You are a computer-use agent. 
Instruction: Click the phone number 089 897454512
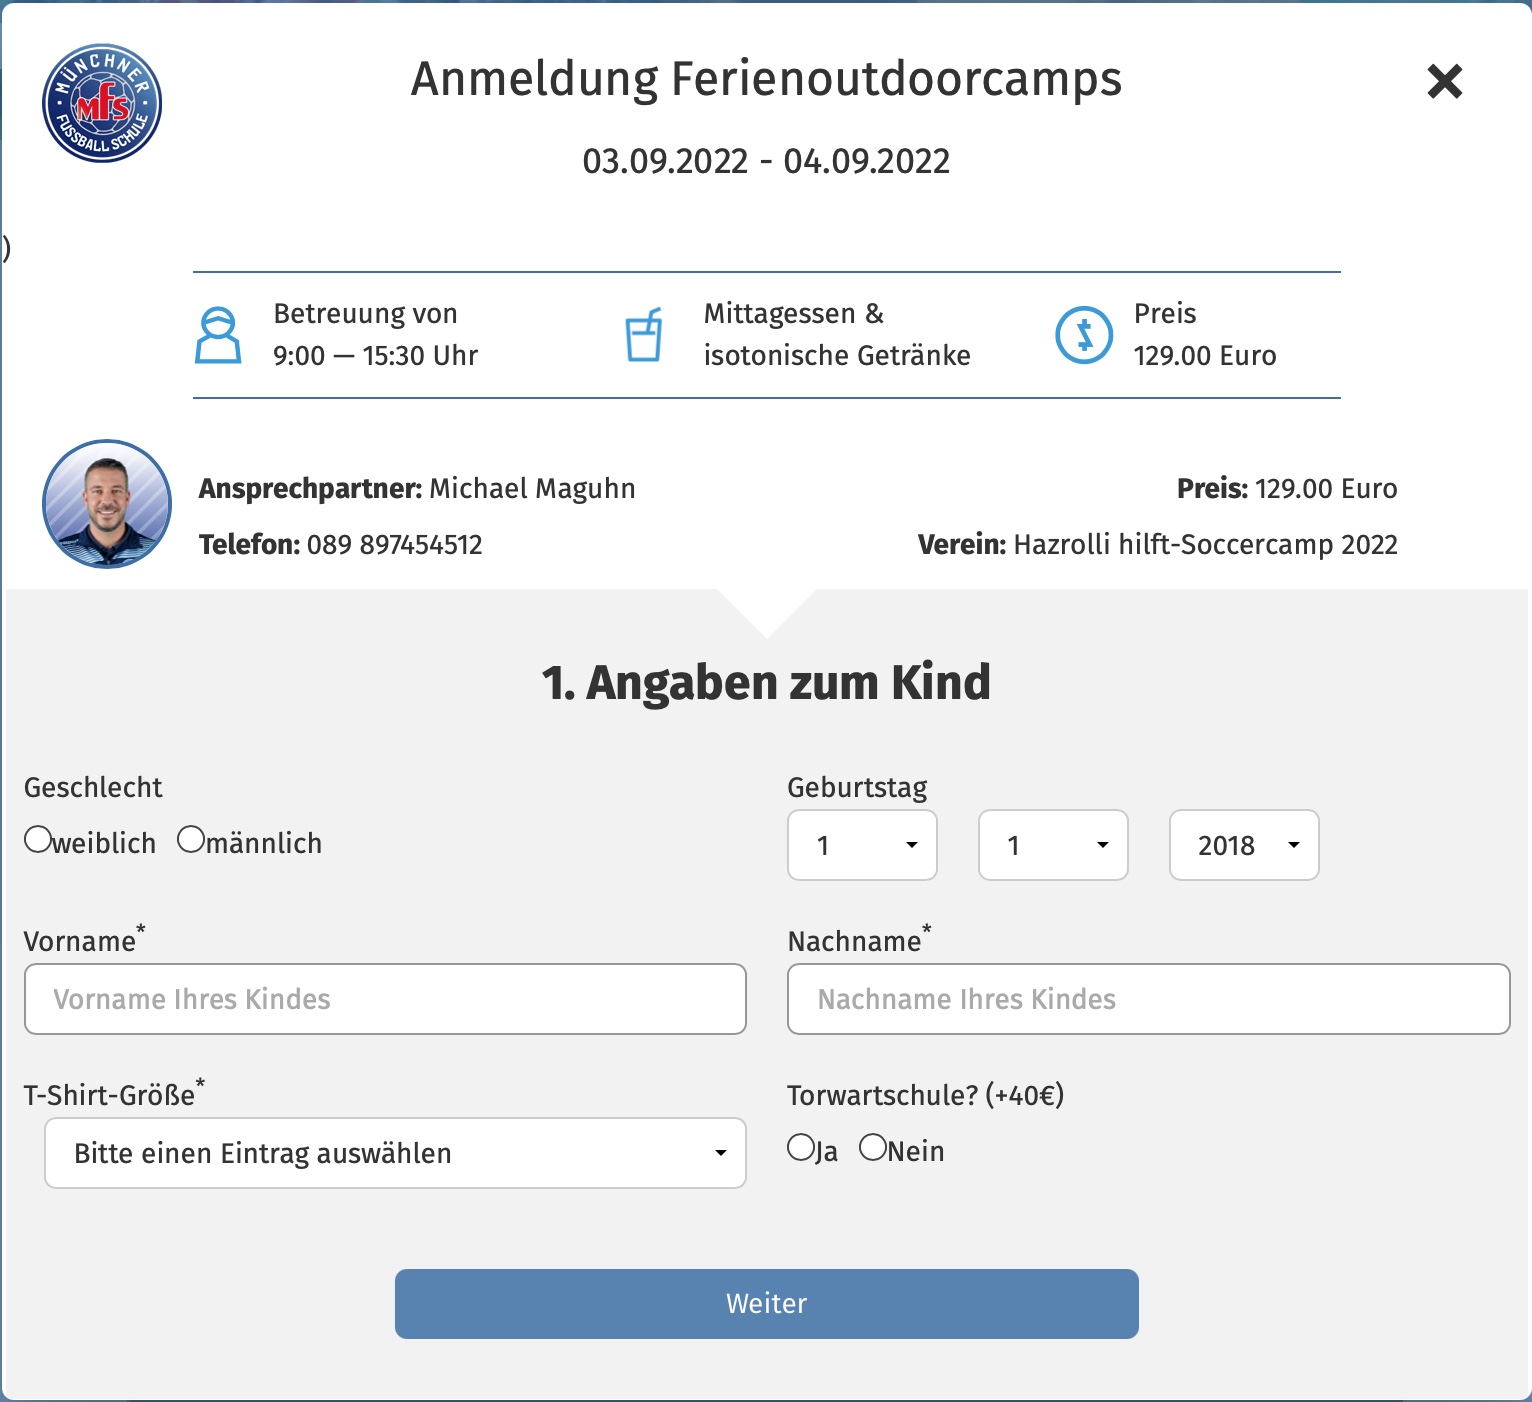pos(394,545)
